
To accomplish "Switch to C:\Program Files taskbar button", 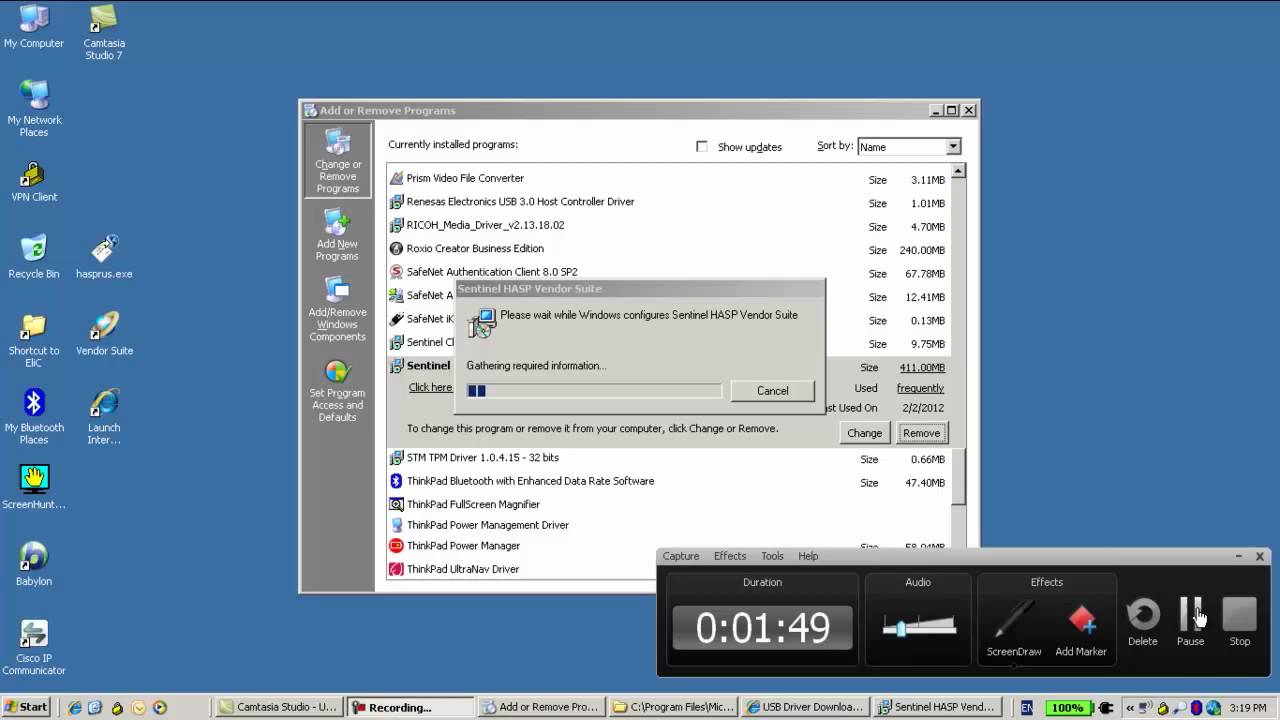I will 673,707.
